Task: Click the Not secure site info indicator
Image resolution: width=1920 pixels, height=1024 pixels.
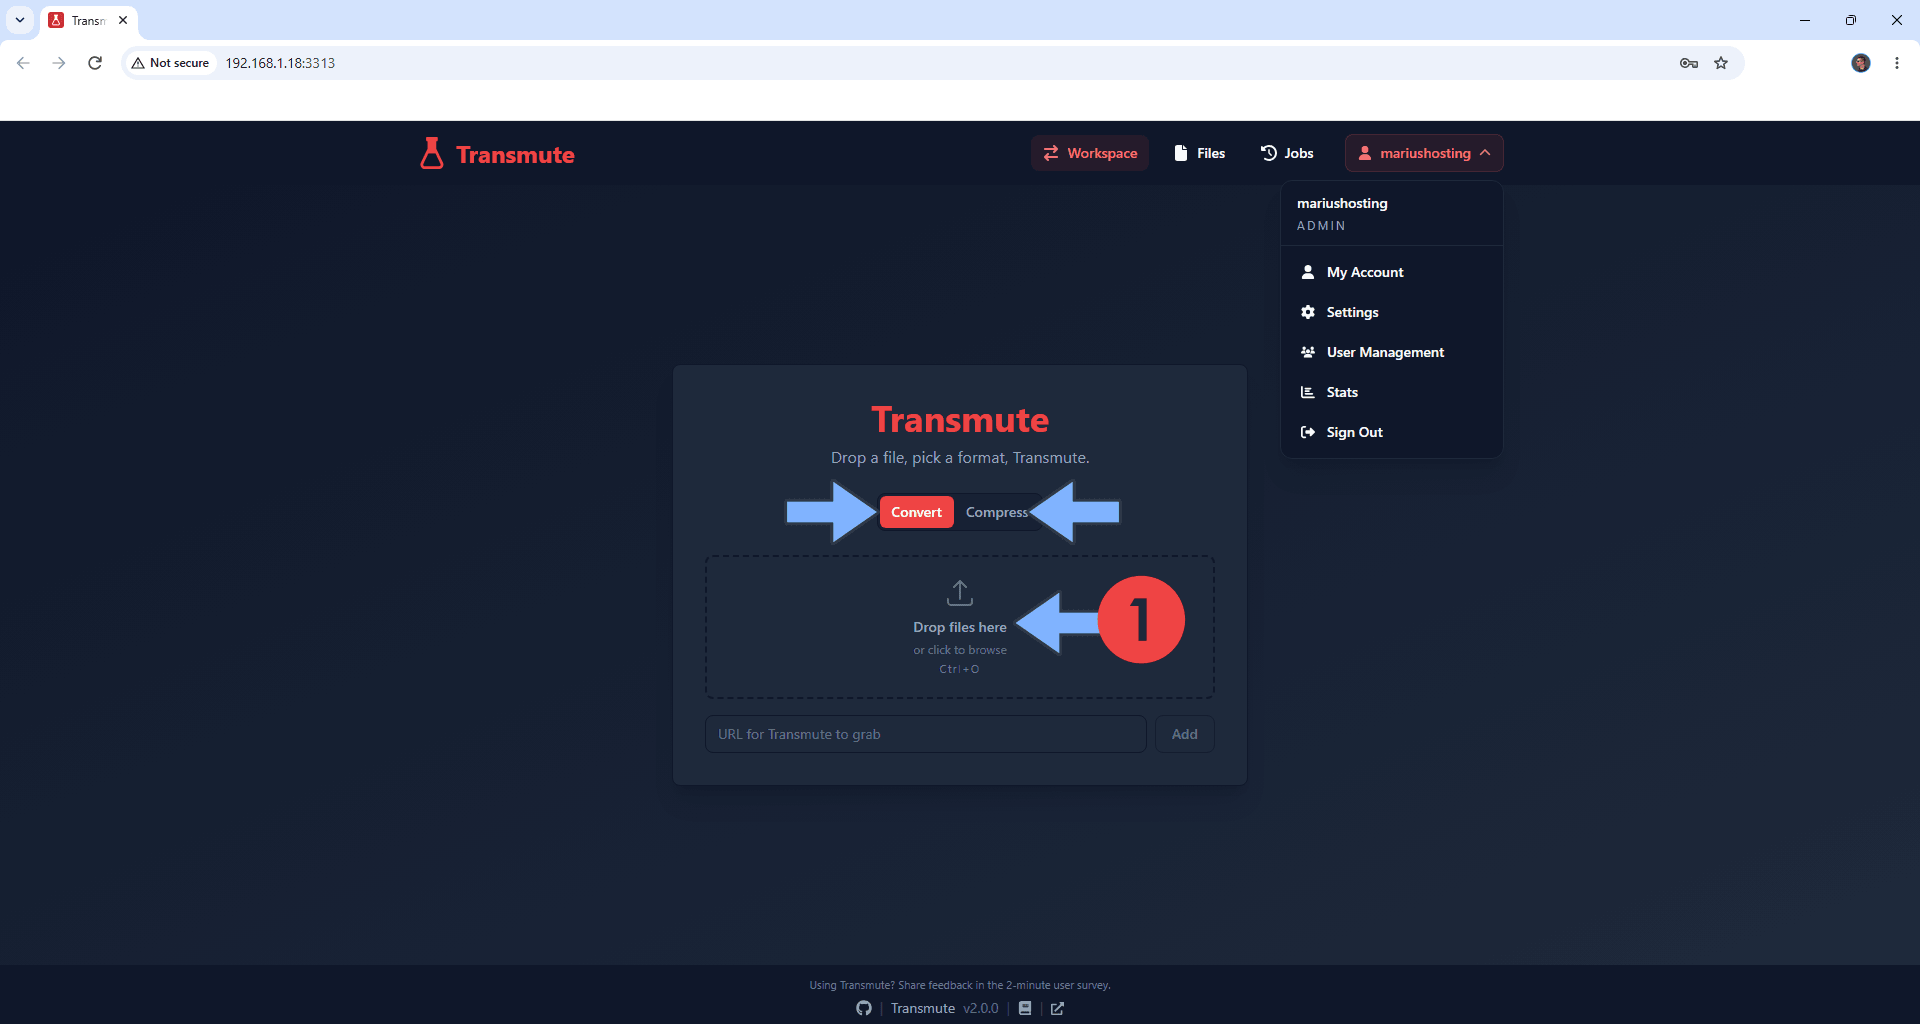Action: [x=170, y=63]
